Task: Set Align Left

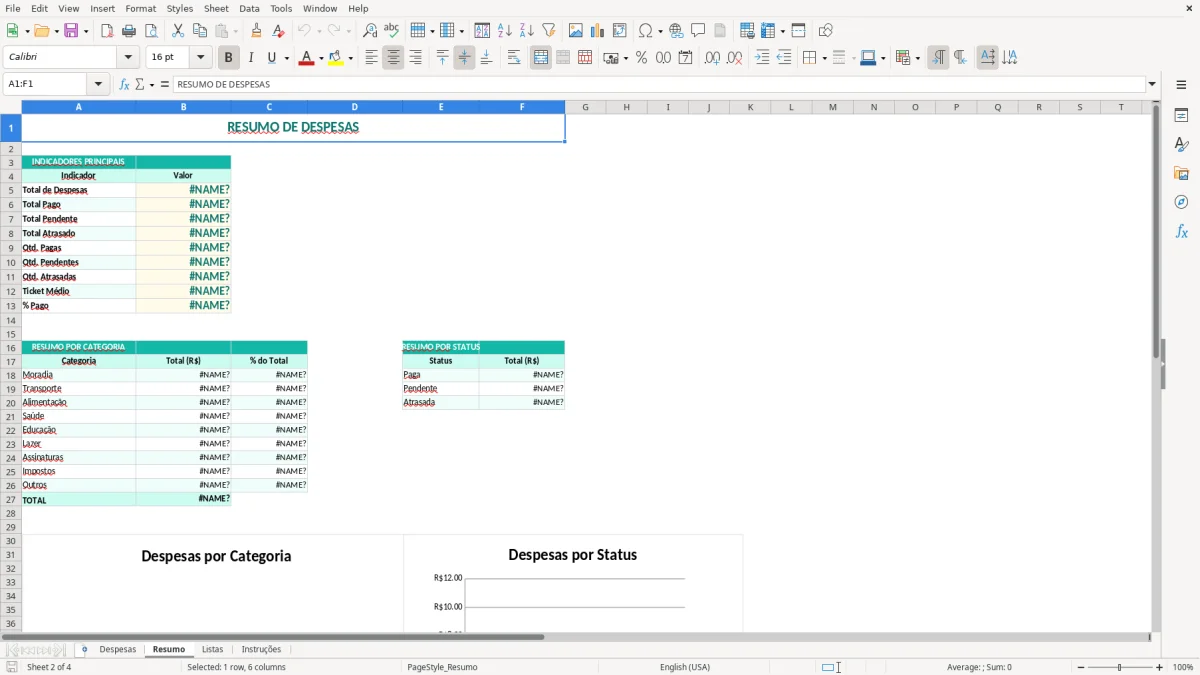Action: [x=371, y=58]
